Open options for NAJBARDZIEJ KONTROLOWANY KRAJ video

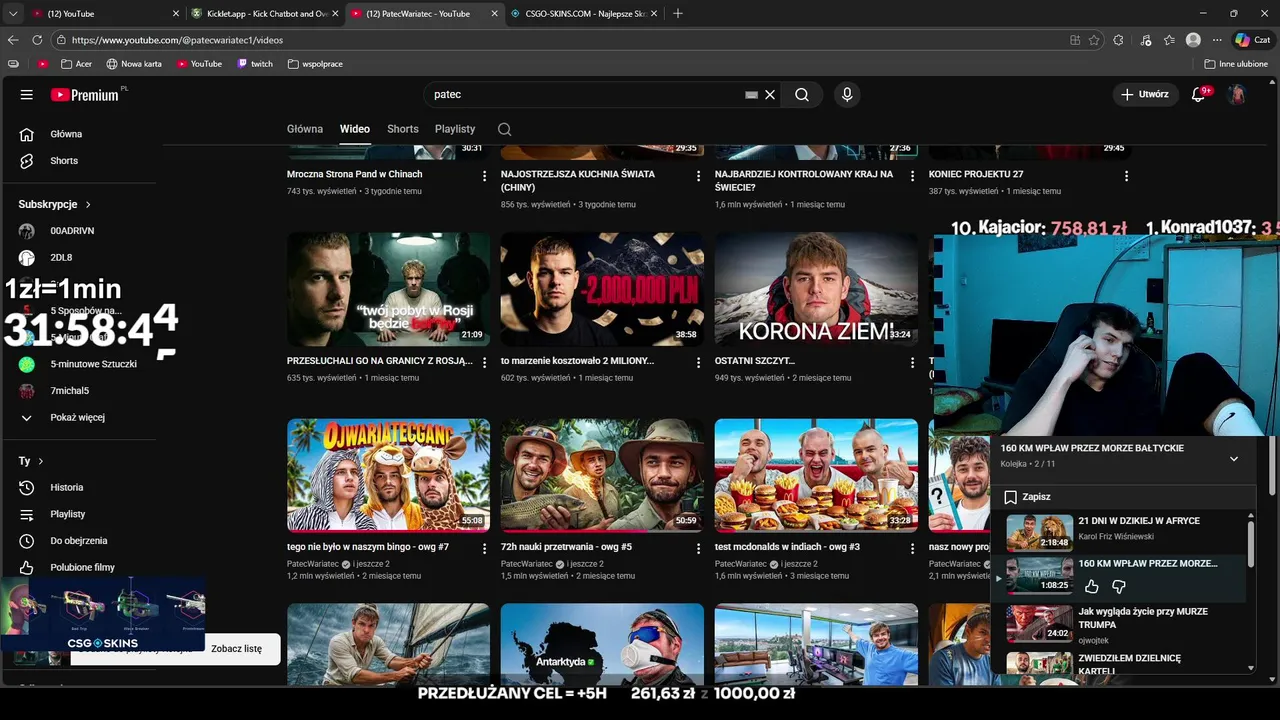tap(912, 176)
